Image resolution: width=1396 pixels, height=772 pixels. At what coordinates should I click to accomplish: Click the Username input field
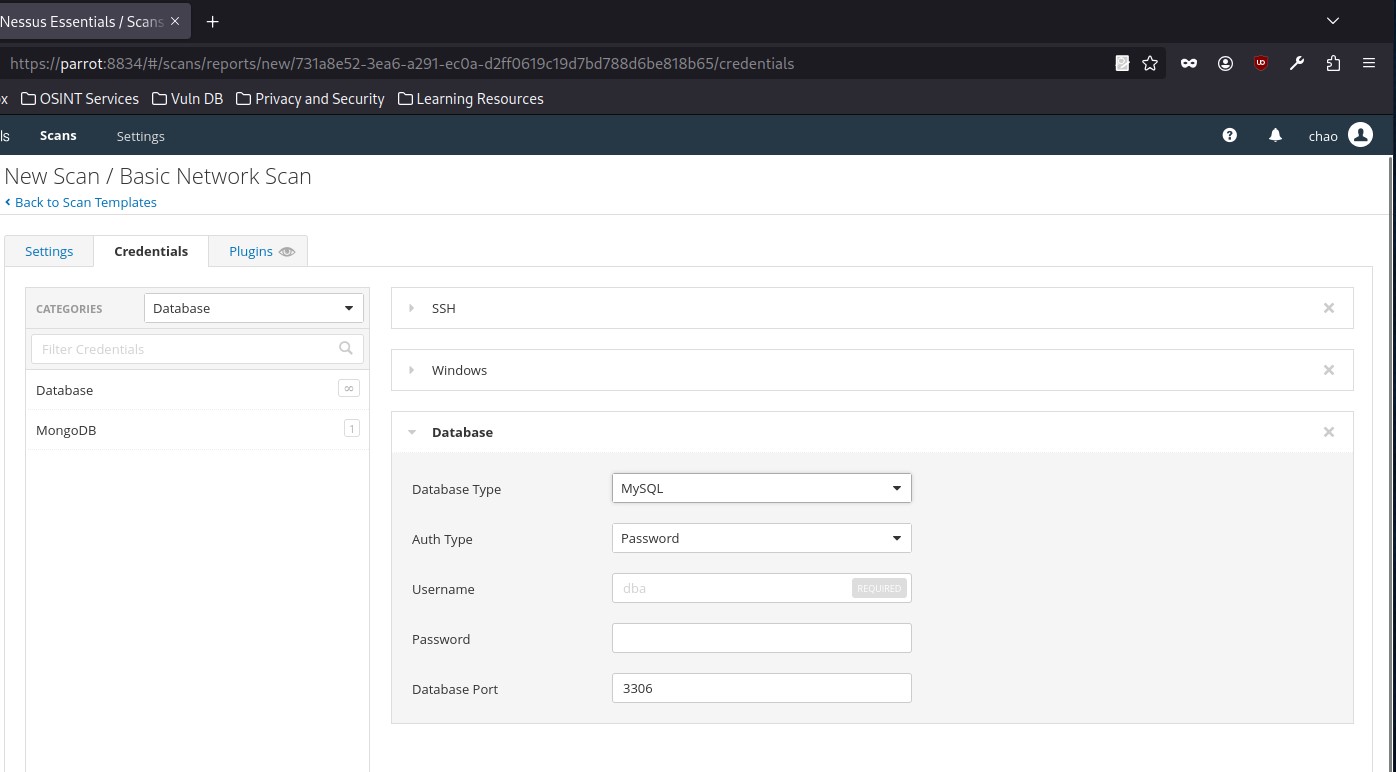761,588
